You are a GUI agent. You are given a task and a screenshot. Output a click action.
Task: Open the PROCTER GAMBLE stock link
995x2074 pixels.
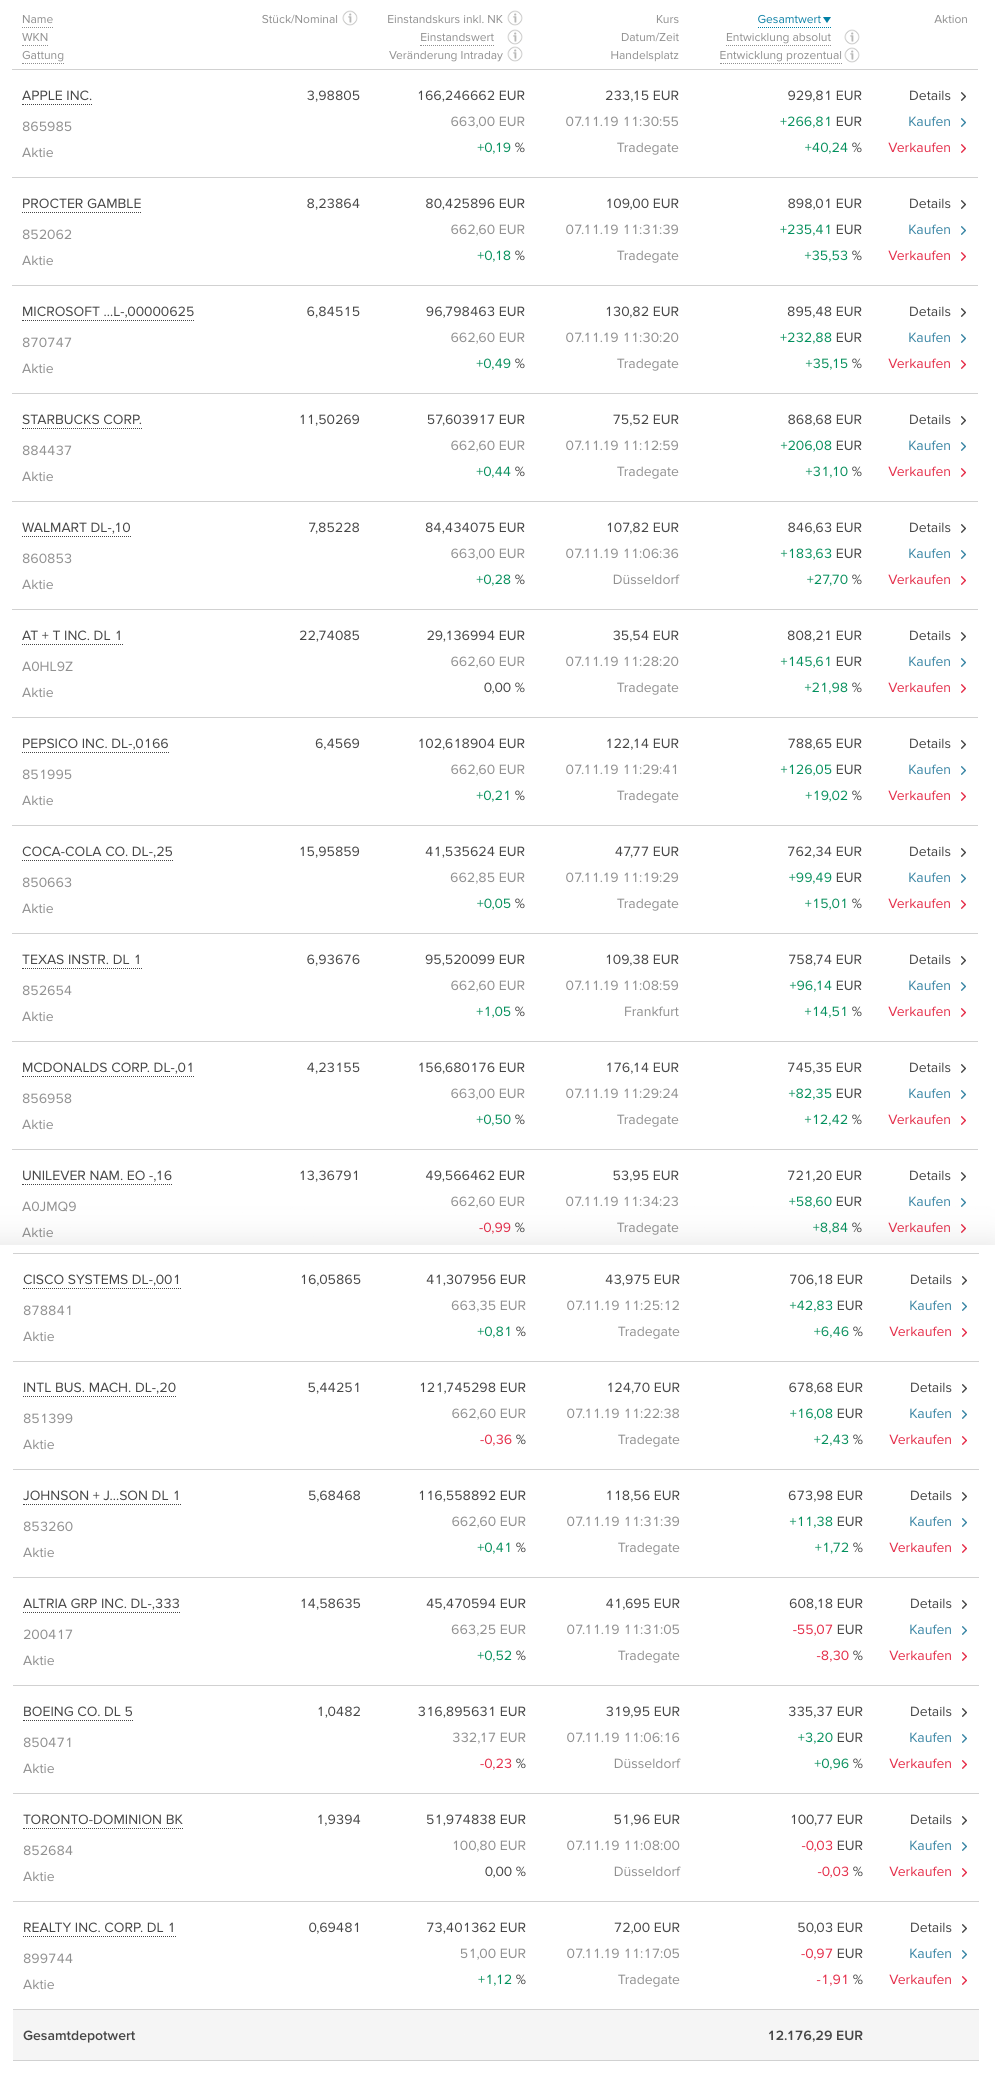click(x=82, y=204)
